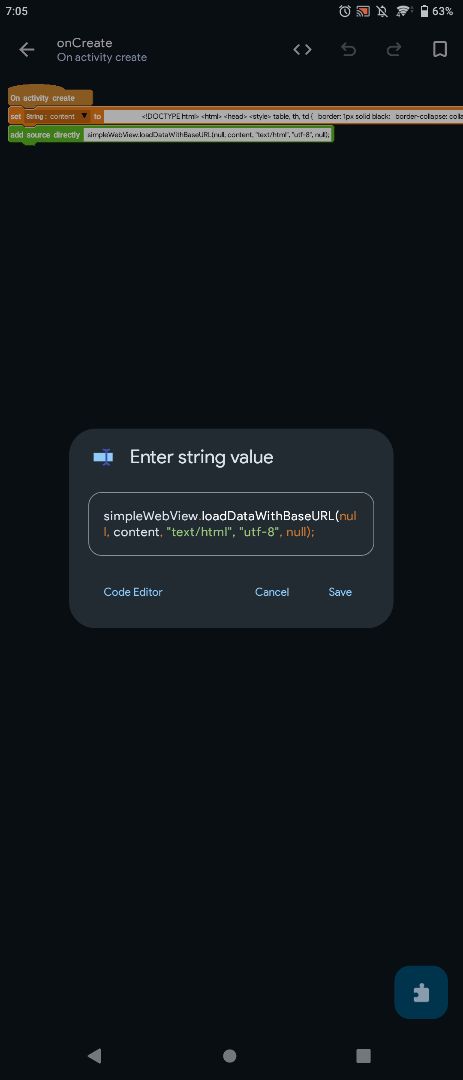
Task: Tap the cast icon in status bar
Action: click(x=363, y=11)
